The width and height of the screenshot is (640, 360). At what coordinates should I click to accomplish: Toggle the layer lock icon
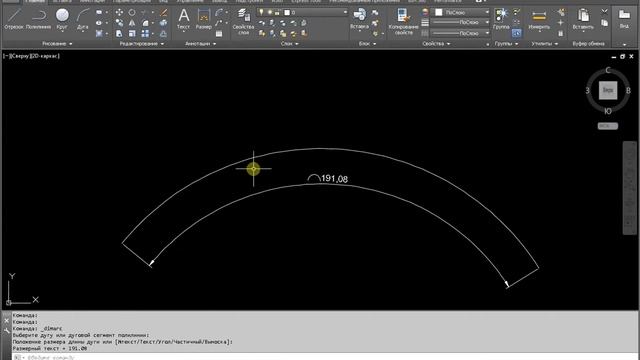(x=277, y=12)
